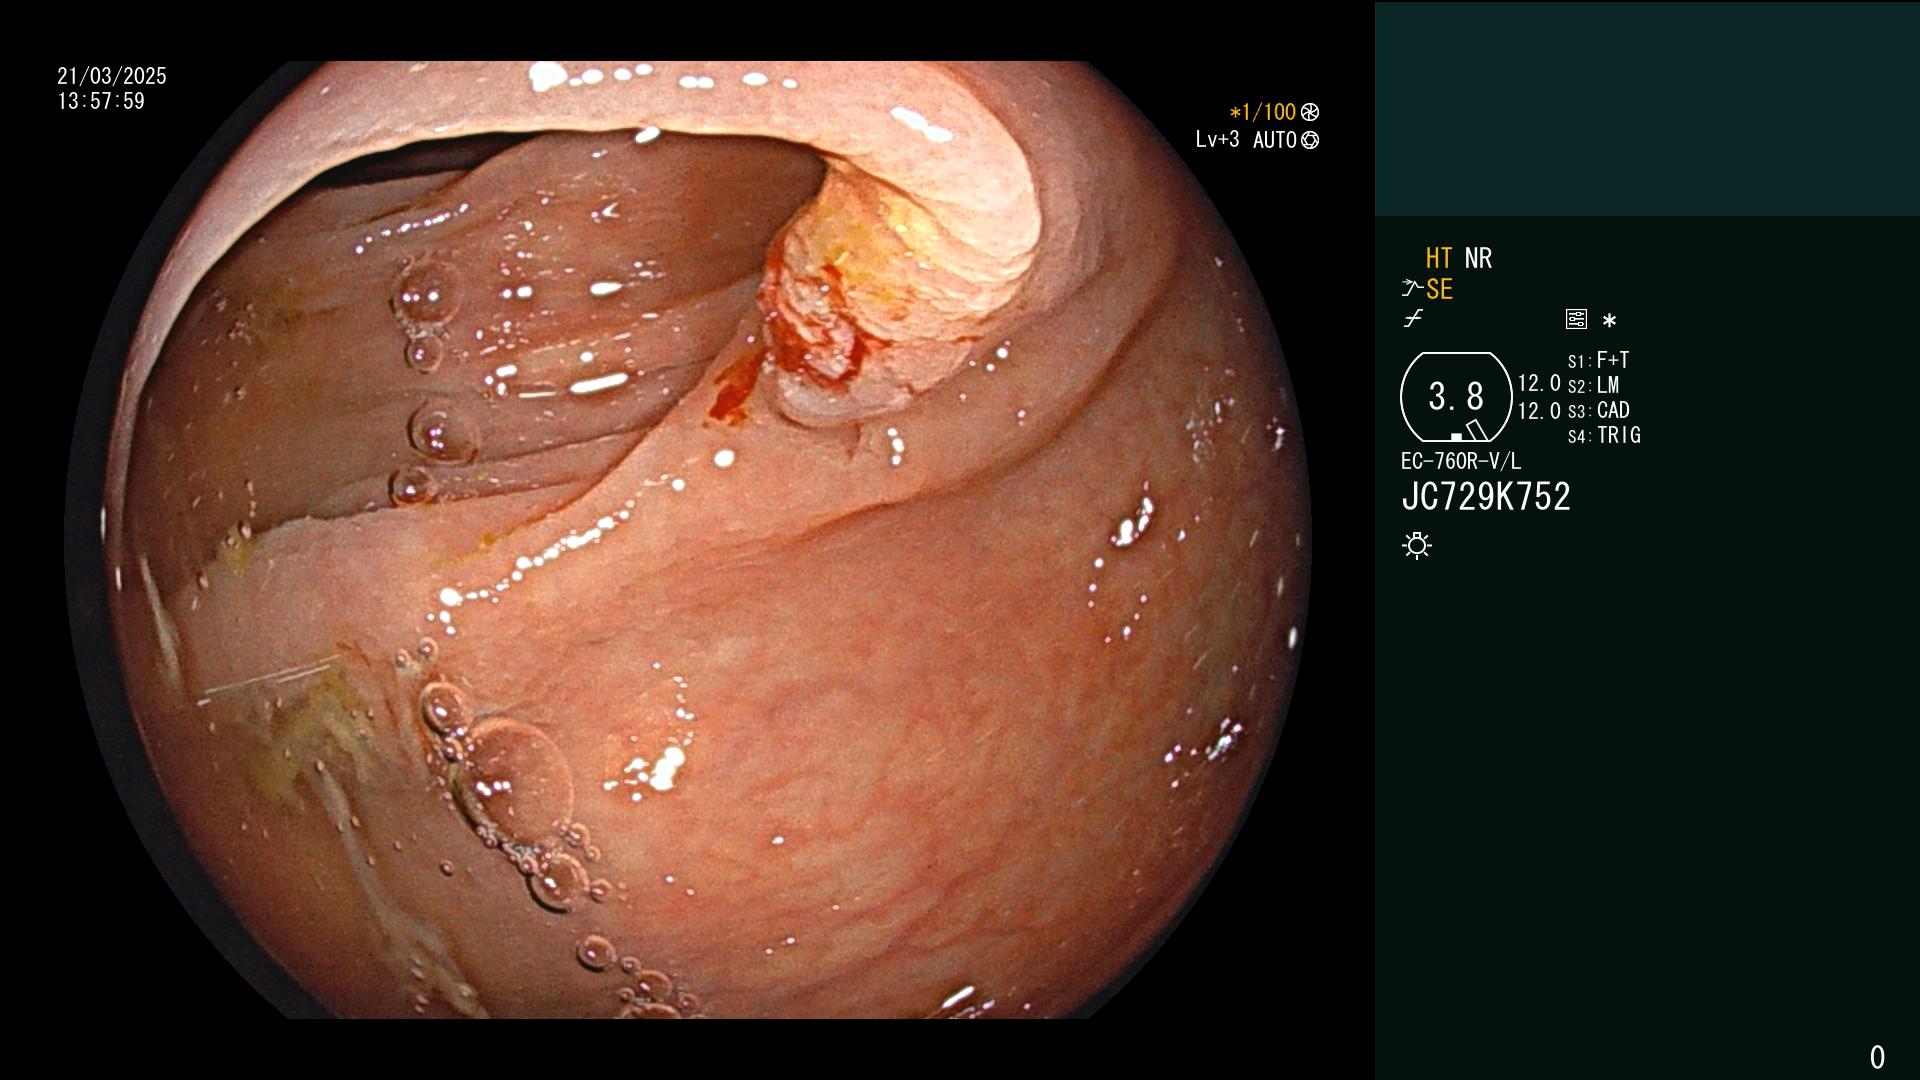Click the light lamp icon
Image resolution: width=1920 pixels, height=1080 pixels.
(1417, 545)
